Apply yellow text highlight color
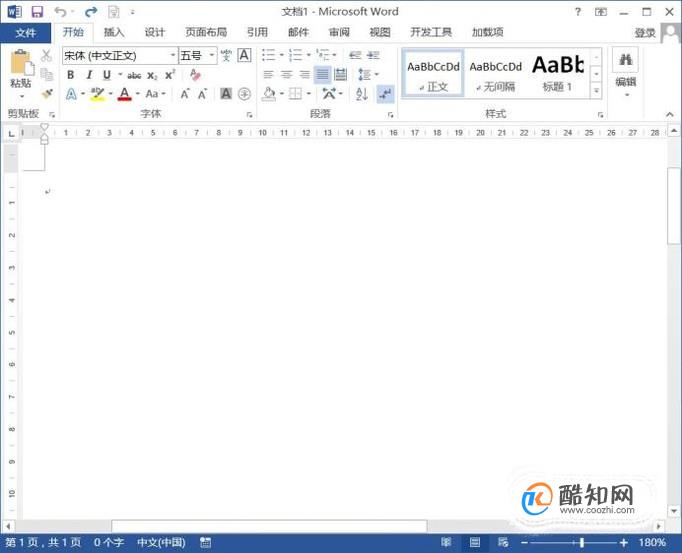Image resolution: width=682 pixels, height=553 pixels. coord(97,94)
